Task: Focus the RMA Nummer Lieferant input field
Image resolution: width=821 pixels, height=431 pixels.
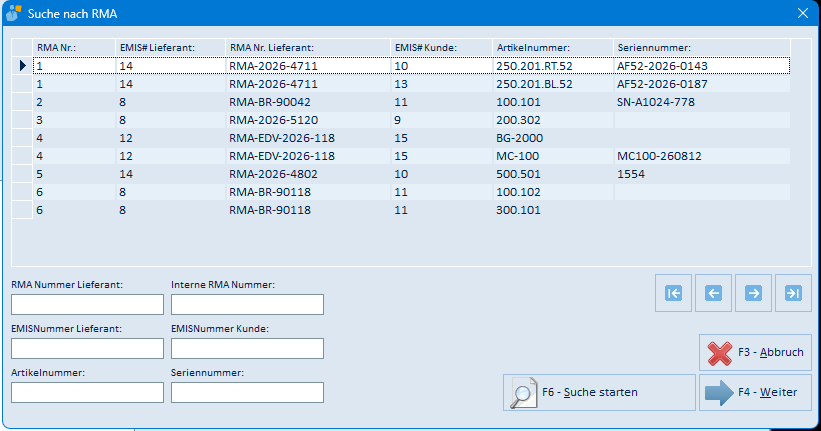Action: [87, 304]
